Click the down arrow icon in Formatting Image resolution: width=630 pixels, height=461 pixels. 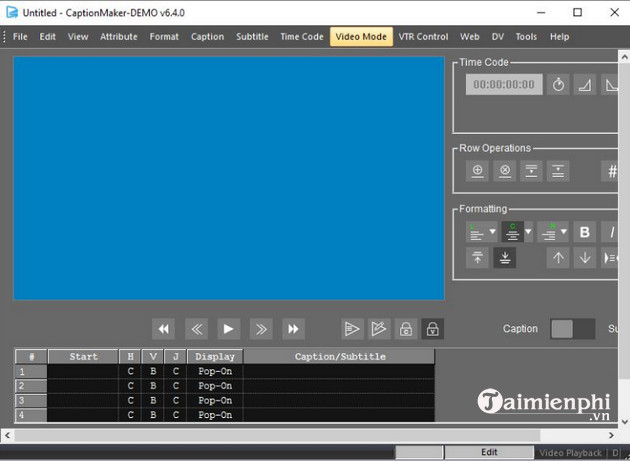585,258
